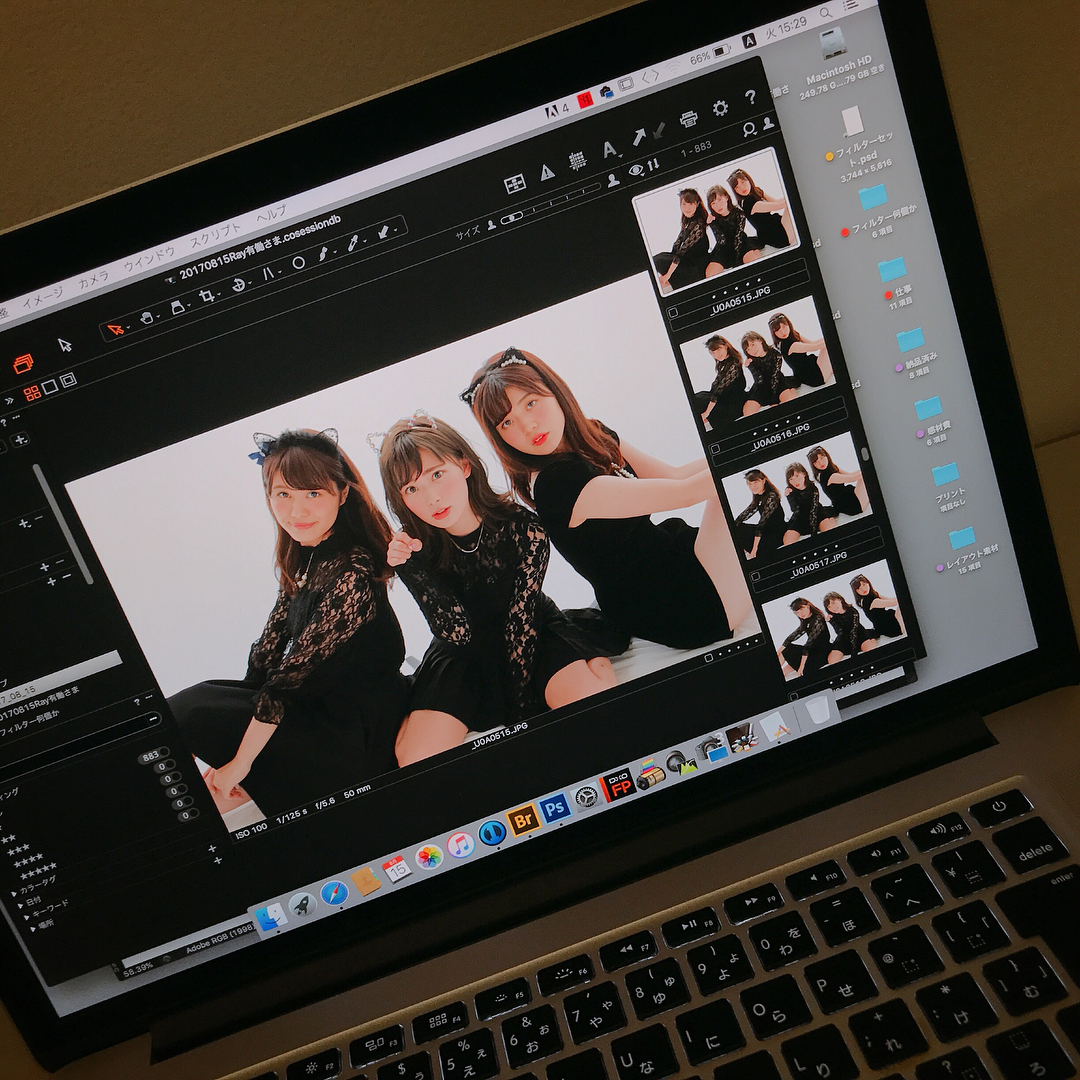Viewport: 1080px width, 1080px height.
Task: Tick the checkbox beside _U0A0515.JPG thumbnail
Action: [x=673, y=312]
